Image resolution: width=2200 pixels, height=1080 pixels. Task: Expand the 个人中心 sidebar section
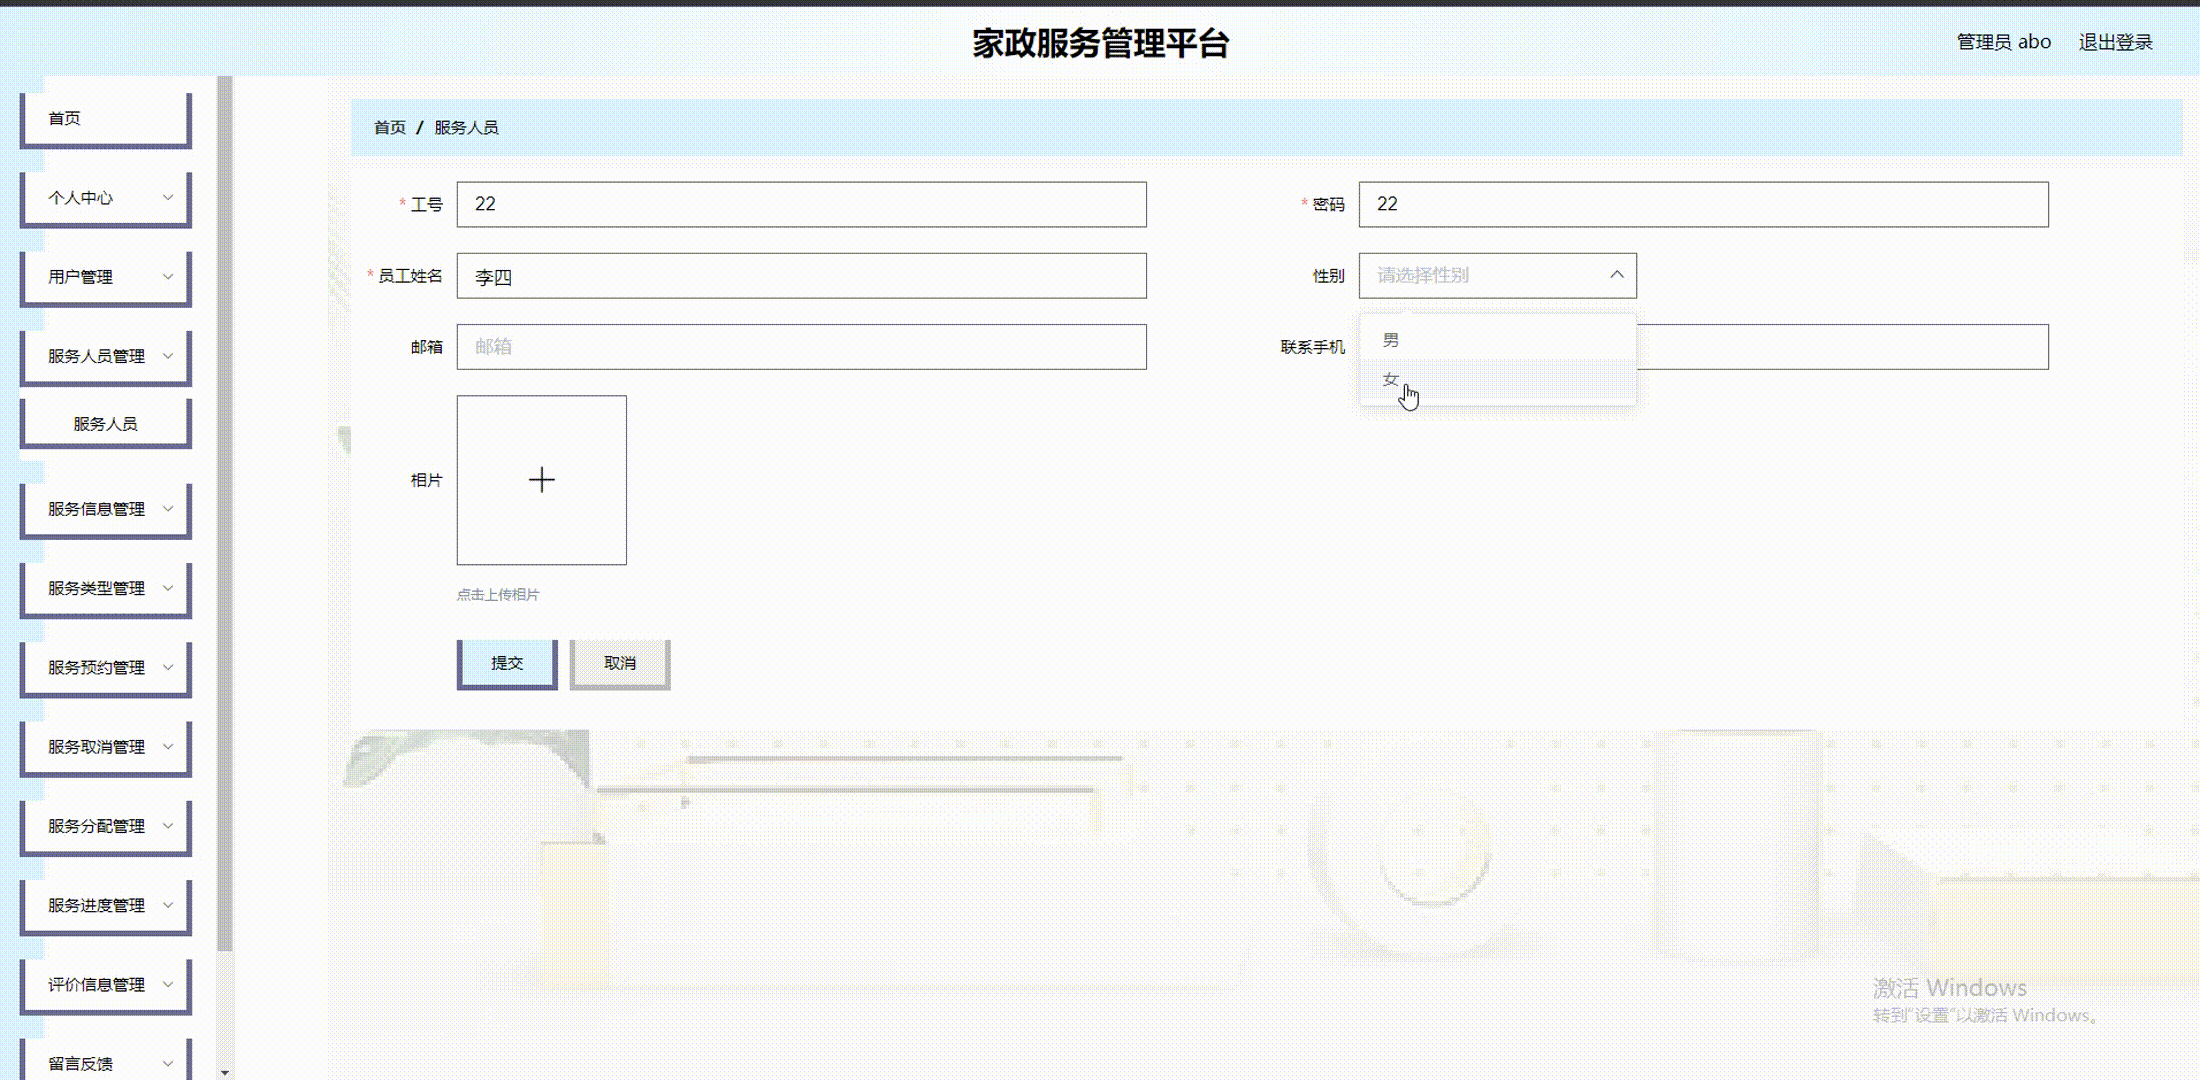104,198
